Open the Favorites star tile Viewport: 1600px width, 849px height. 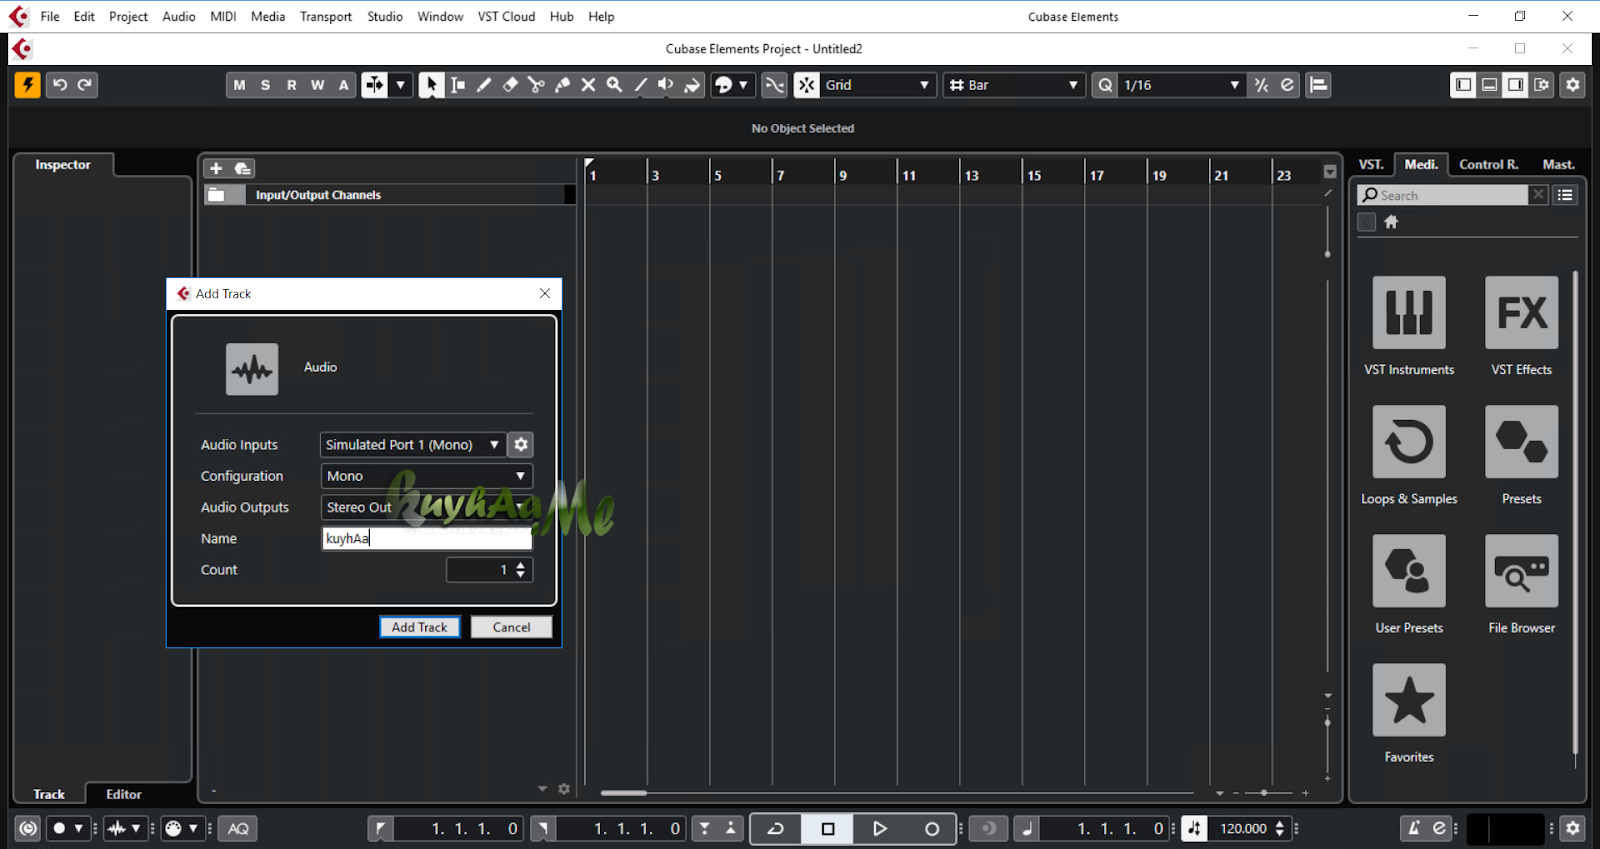(1409, 700)
